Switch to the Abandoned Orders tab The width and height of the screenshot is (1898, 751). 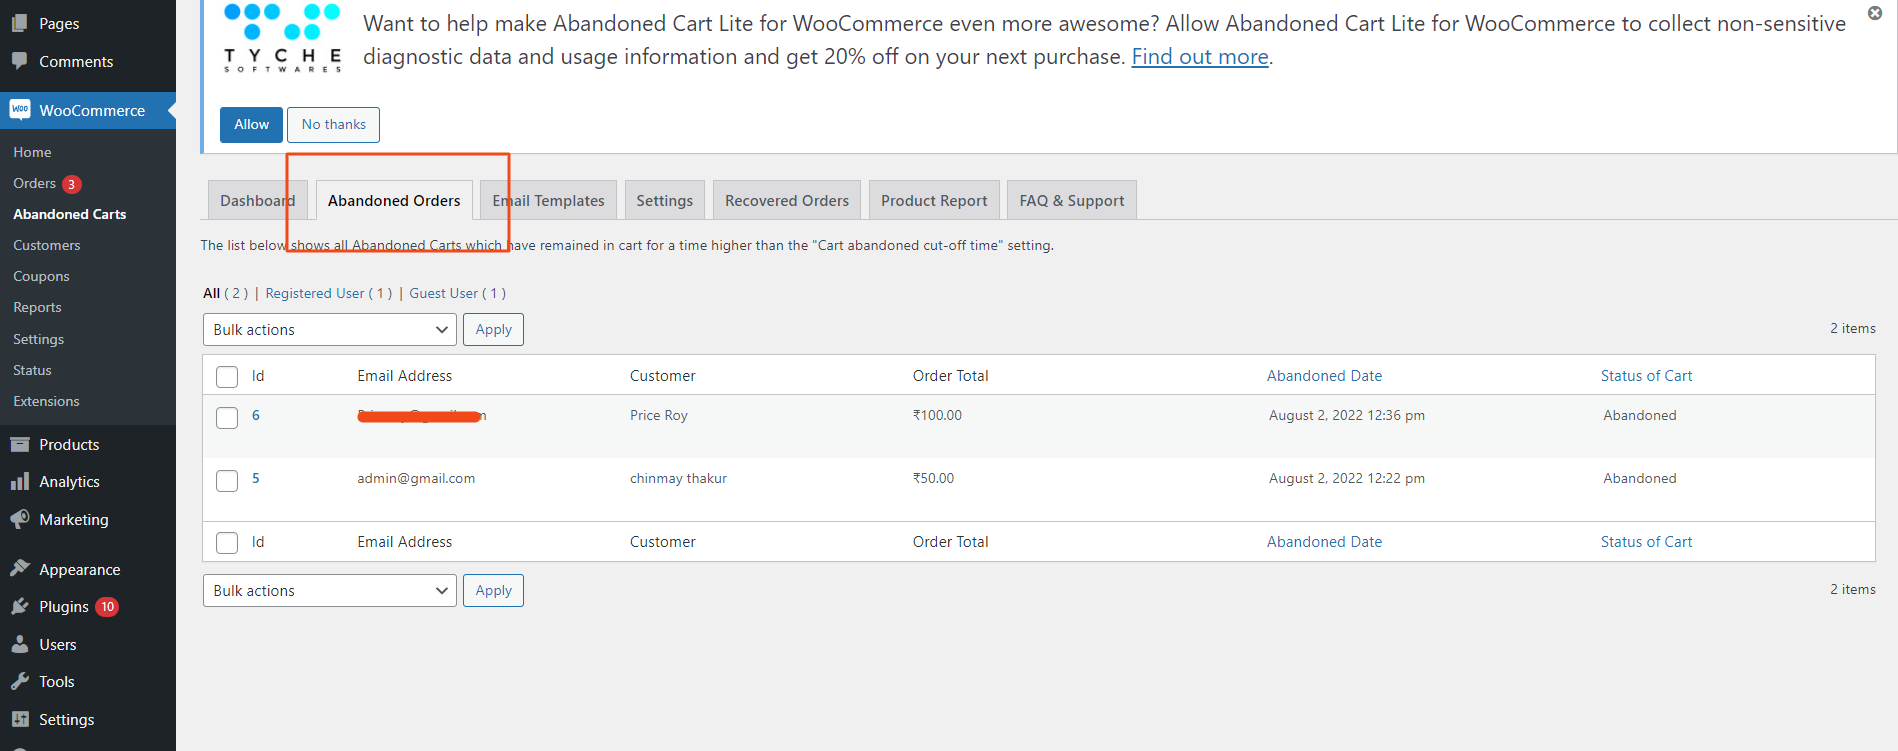coord(394,200)
